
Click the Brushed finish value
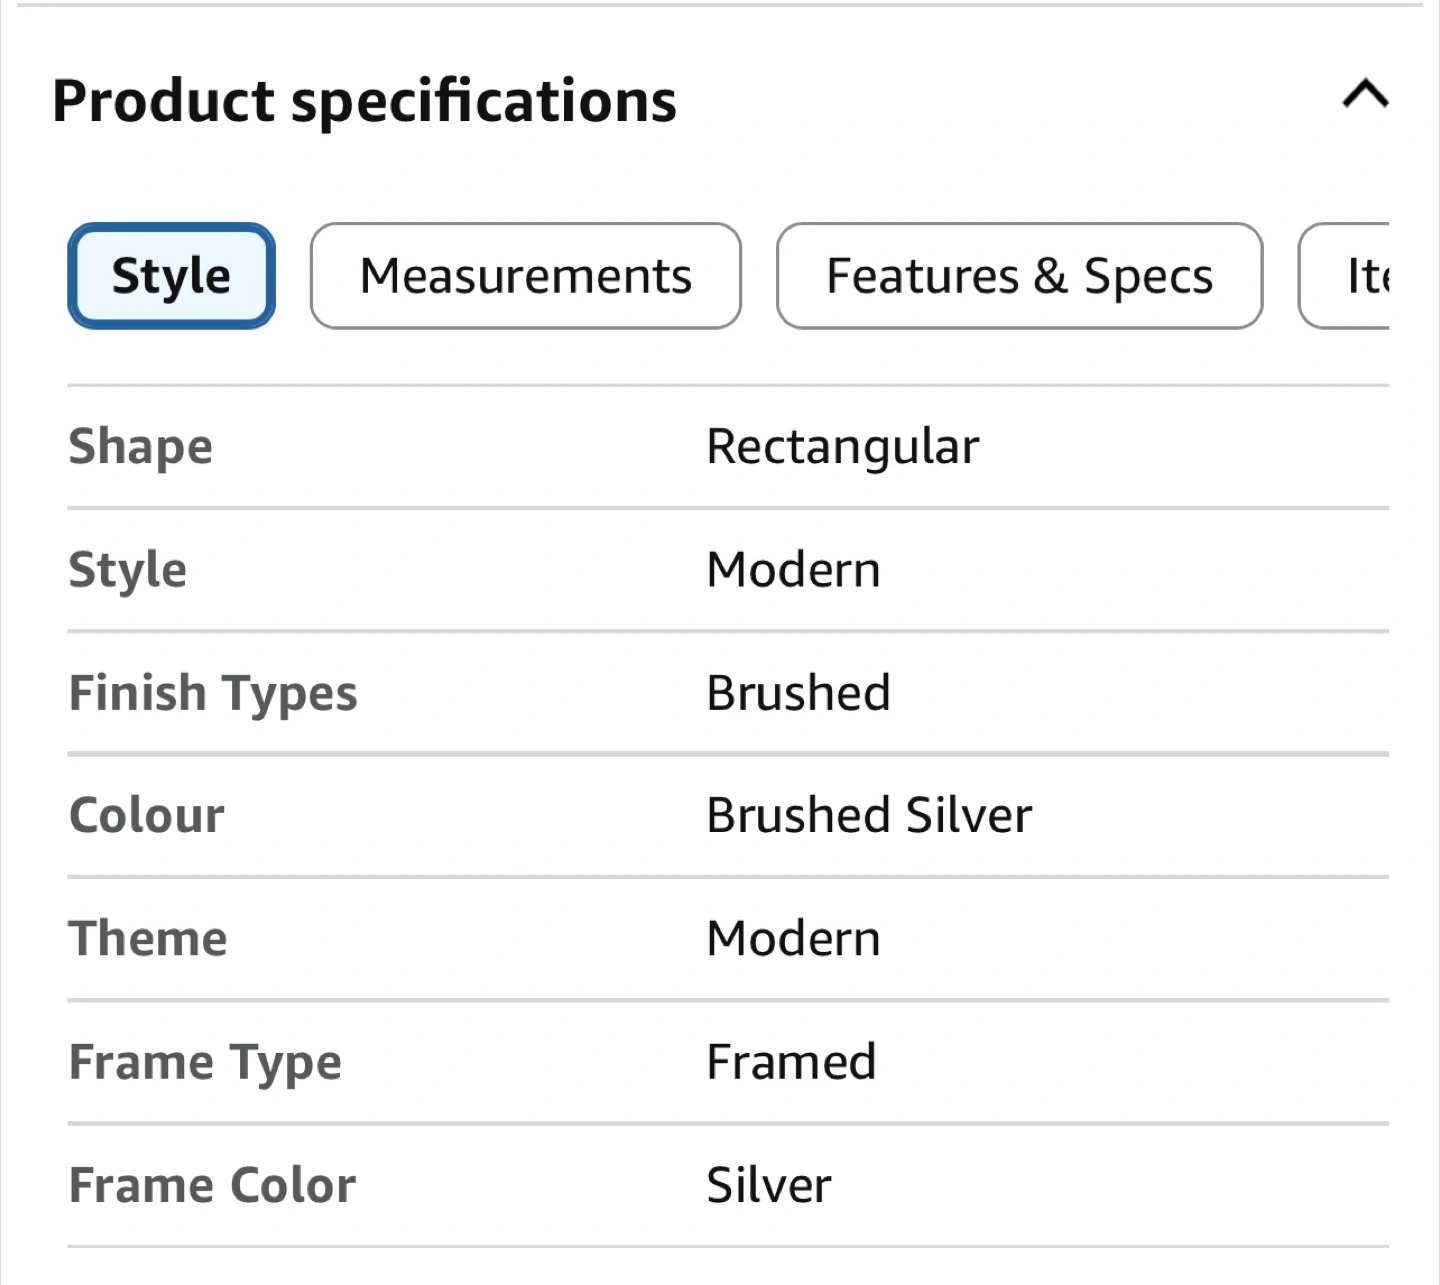coord(798,693)
